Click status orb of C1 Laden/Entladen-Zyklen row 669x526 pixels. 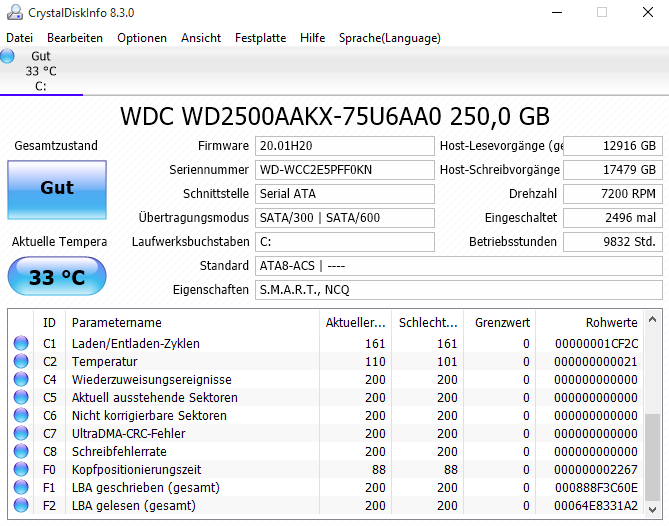click(21, 343)
